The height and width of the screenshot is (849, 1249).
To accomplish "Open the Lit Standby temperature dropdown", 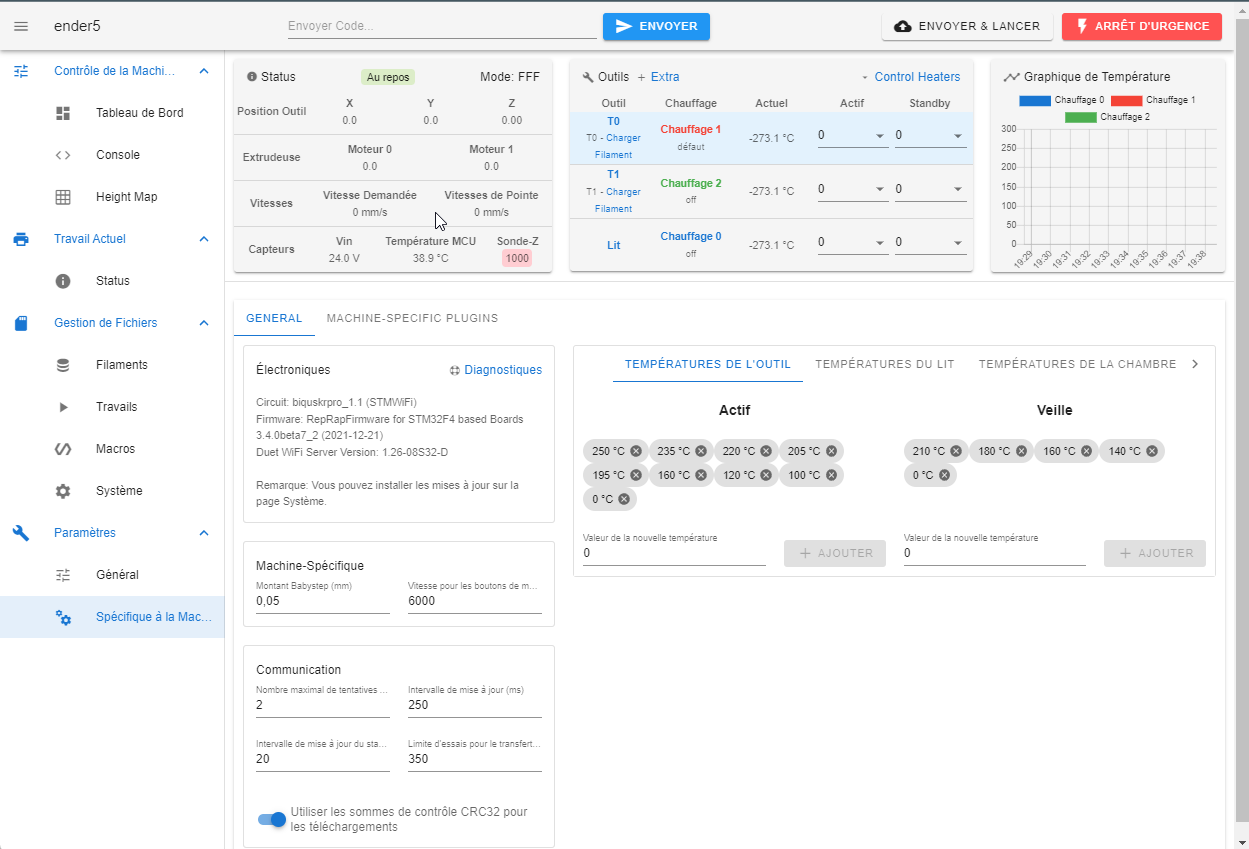I will [930, 242].
